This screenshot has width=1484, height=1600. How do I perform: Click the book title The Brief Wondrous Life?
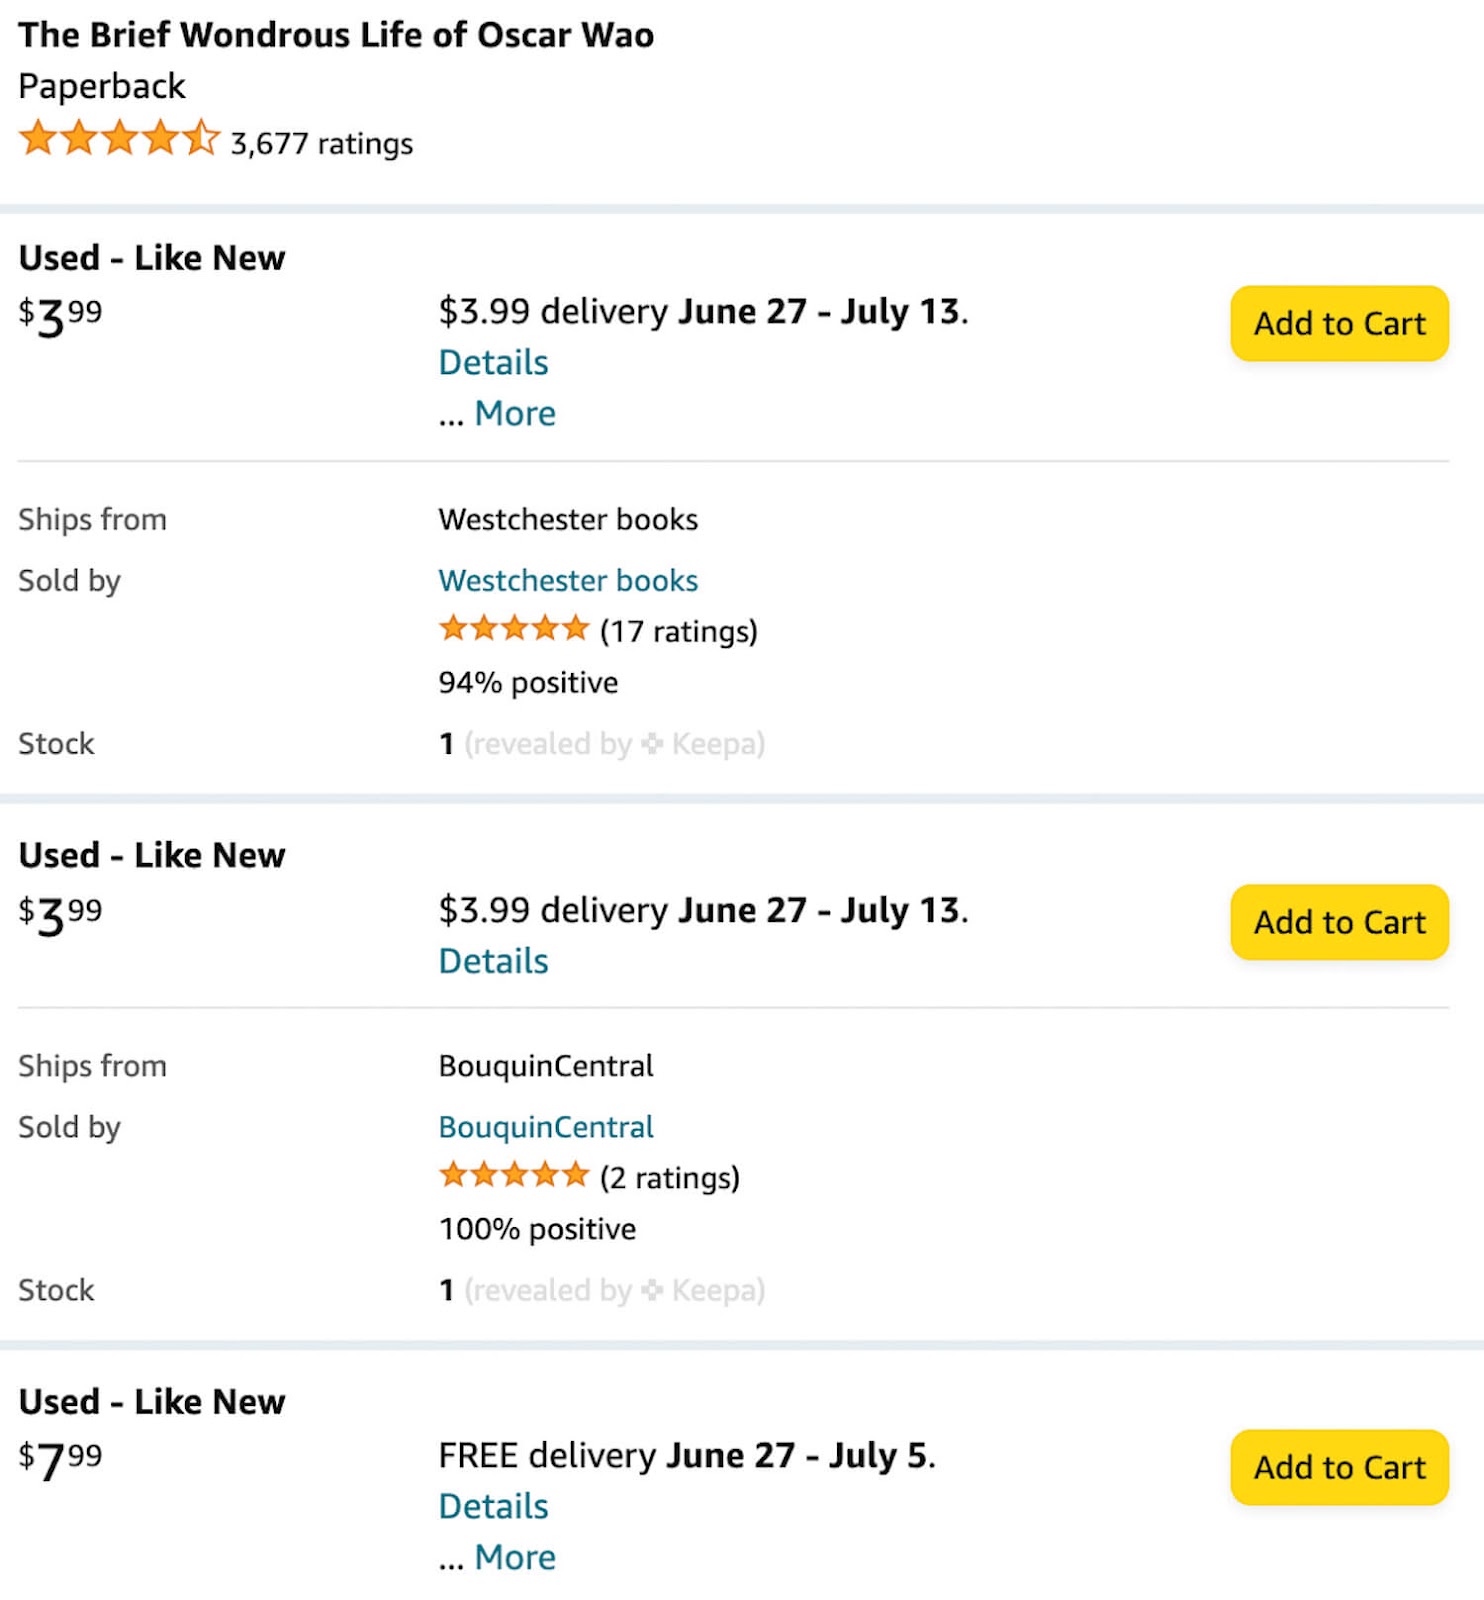pyautogui.click(x=336, y=35)
